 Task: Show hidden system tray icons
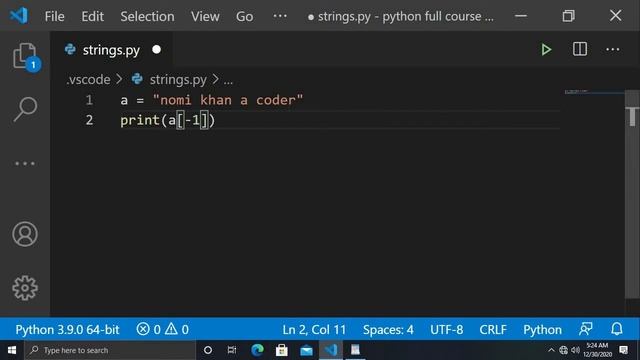551,350
